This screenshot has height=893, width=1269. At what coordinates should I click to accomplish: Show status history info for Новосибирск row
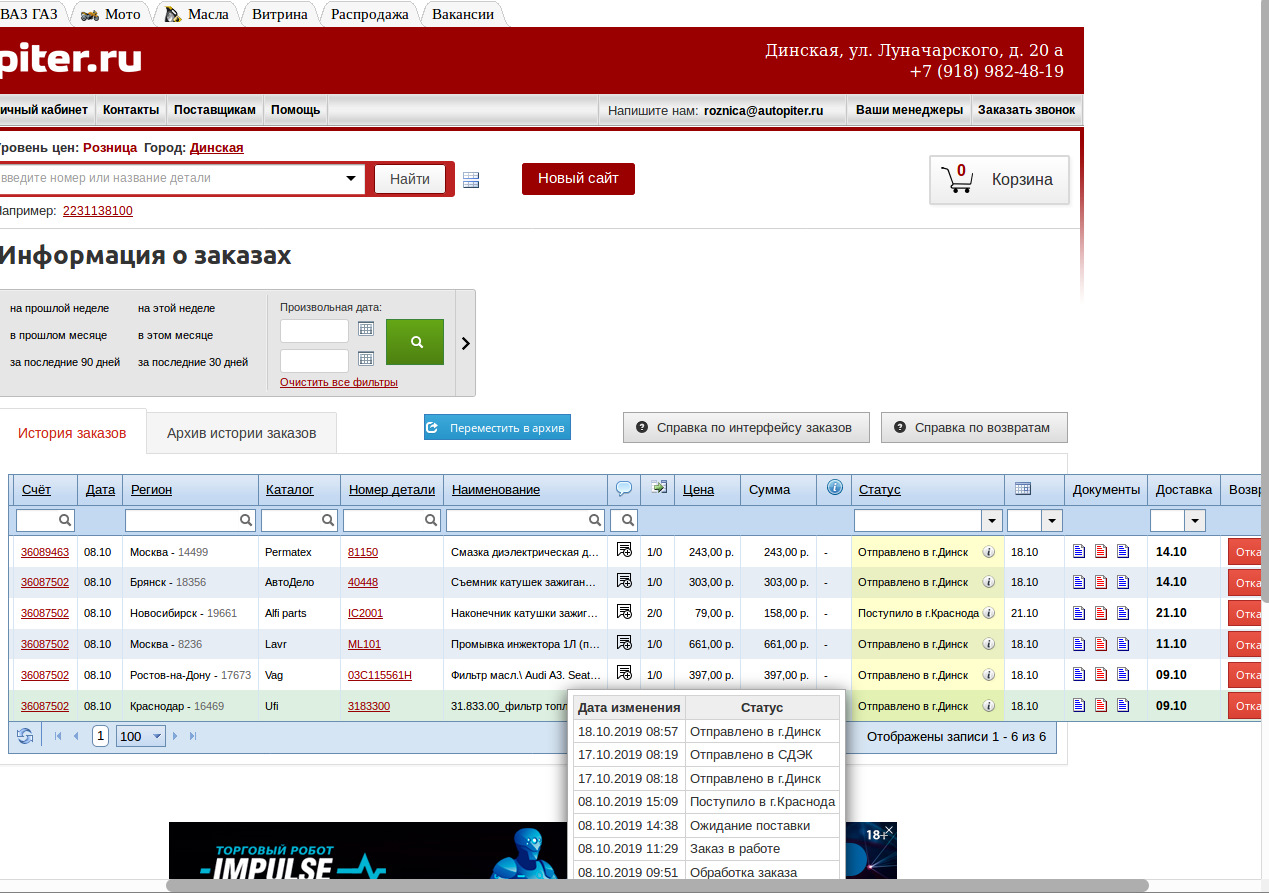click(x=988, y=613)
